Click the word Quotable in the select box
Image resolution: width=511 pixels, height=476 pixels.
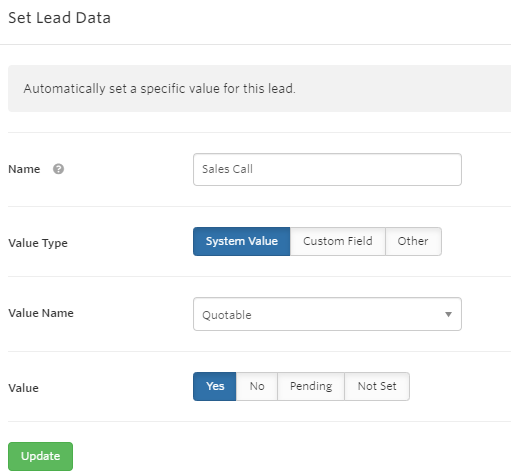click(x=227, y=315)
